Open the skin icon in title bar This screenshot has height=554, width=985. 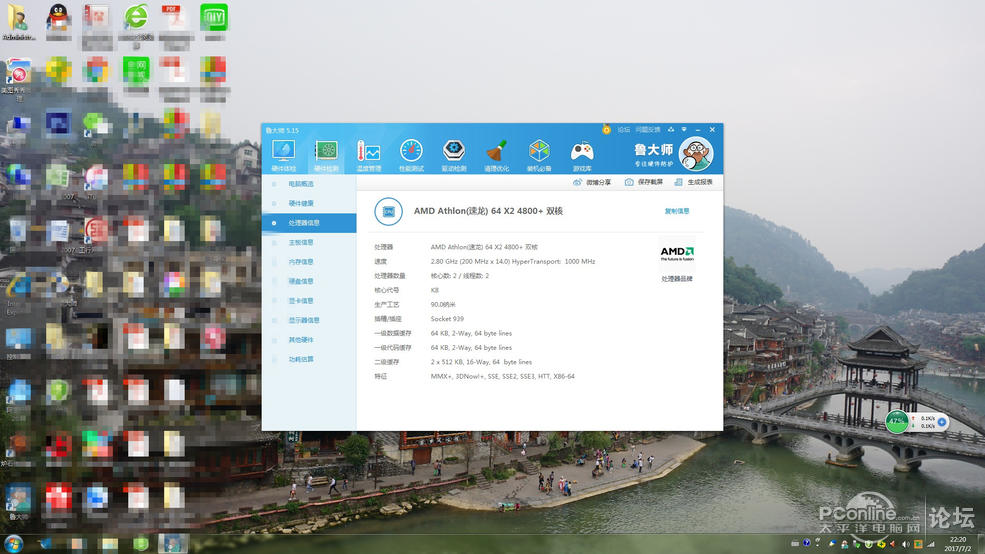(671, 129)
